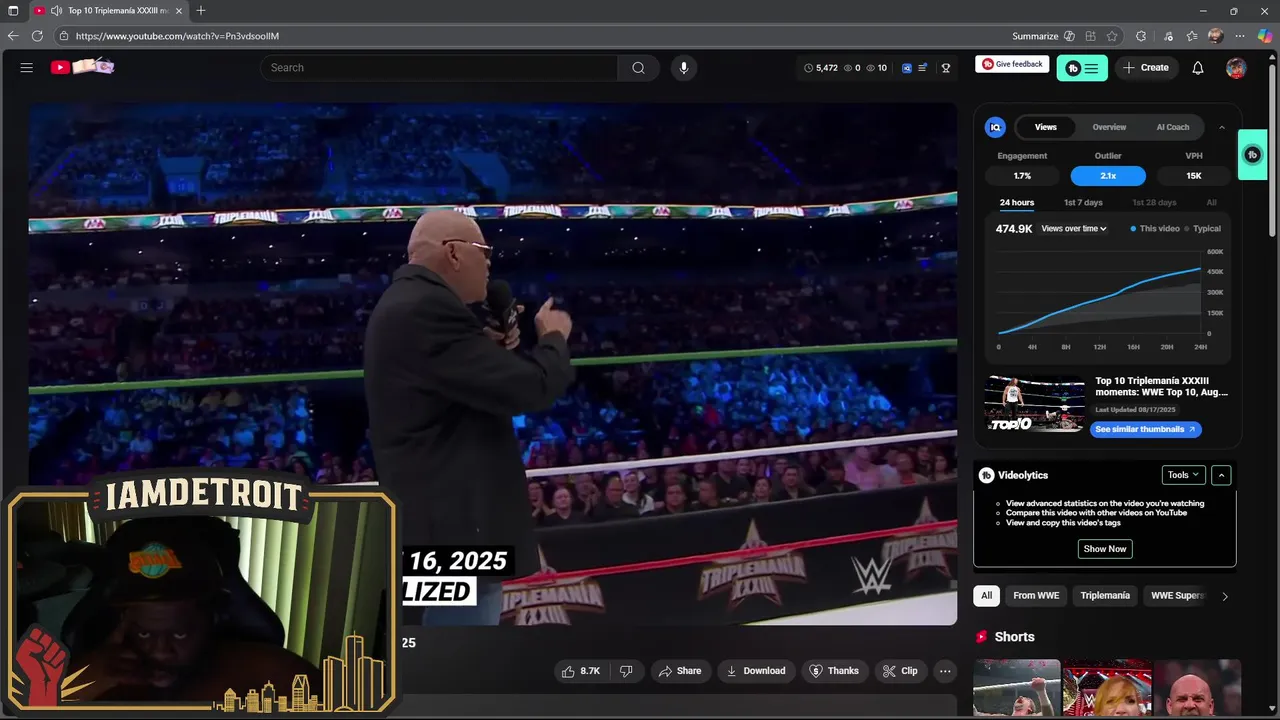Open a new browser tab with plus
Viewport: 1280px width, 720px height.
tap(201, 11)
